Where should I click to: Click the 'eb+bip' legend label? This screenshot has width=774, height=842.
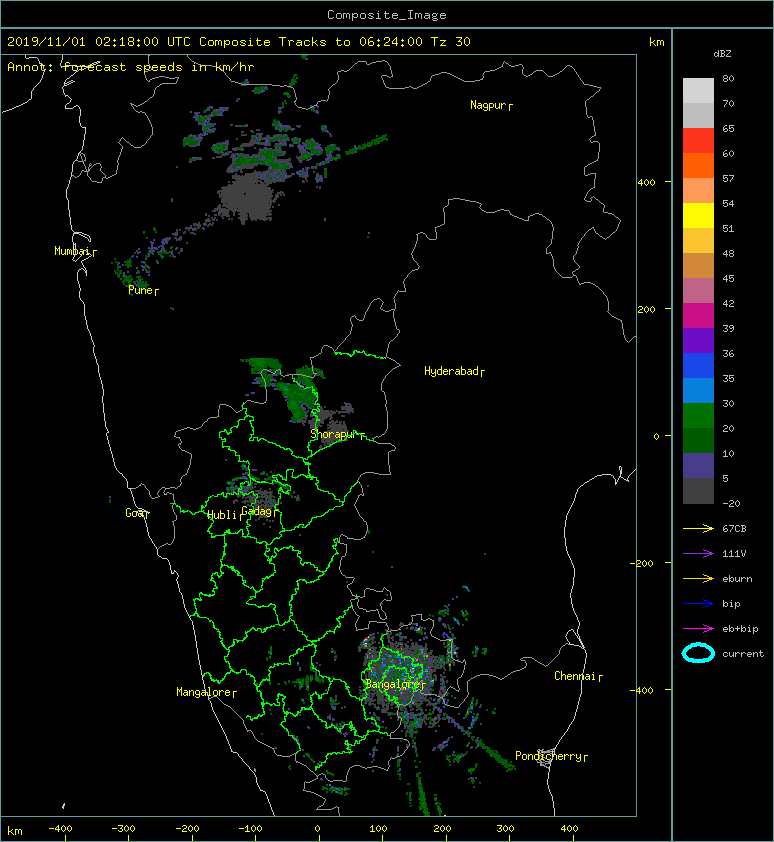(x=740, y=628)
